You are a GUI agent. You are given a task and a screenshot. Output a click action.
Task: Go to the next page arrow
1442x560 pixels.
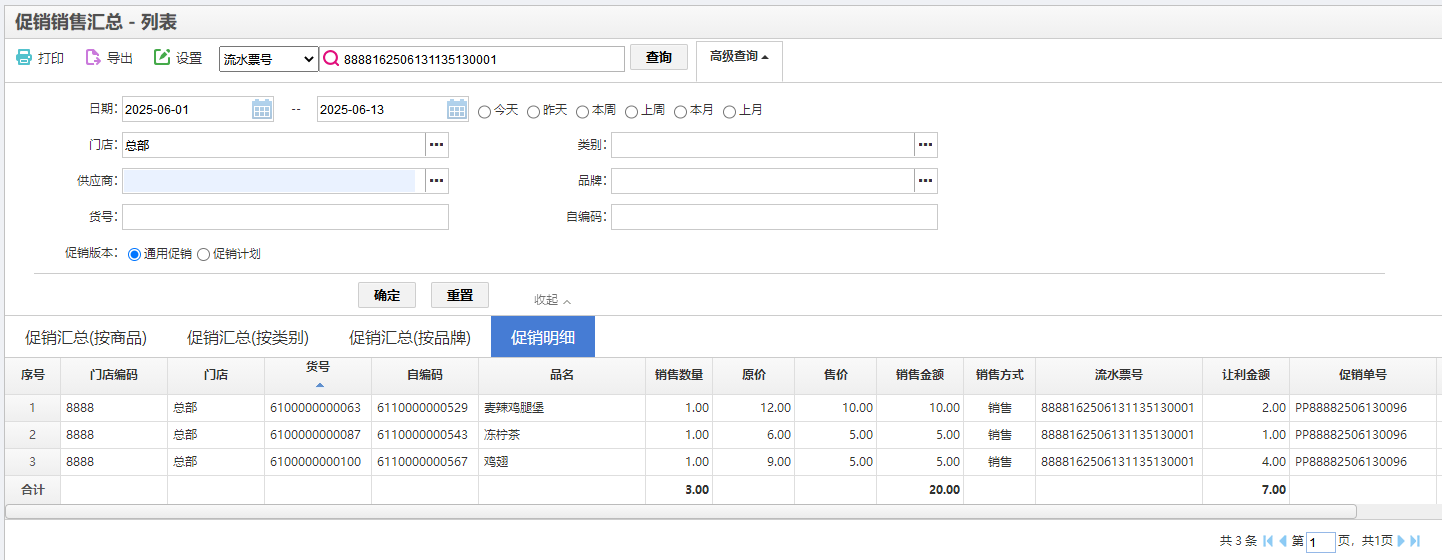click(x=1401, y=541)
